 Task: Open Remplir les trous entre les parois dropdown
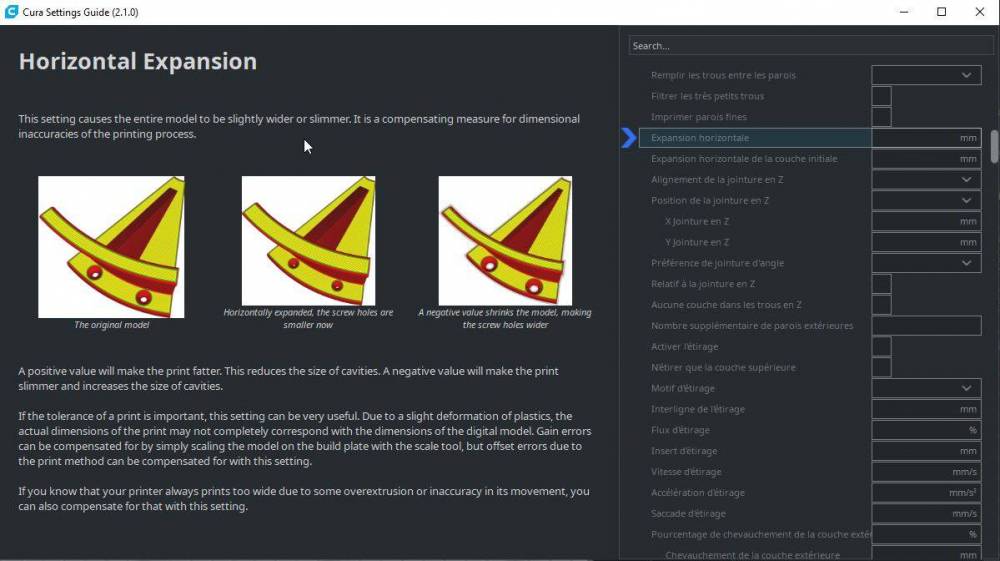tap(926, 75)
